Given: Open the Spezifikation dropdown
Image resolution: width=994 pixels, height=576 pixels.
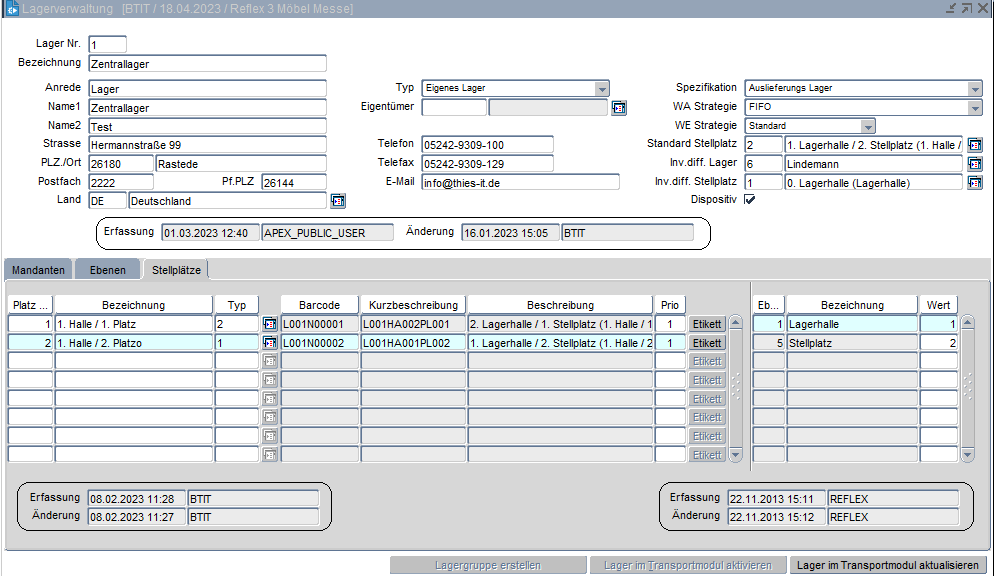Looking at the screenshot, I should click(974, 88).
